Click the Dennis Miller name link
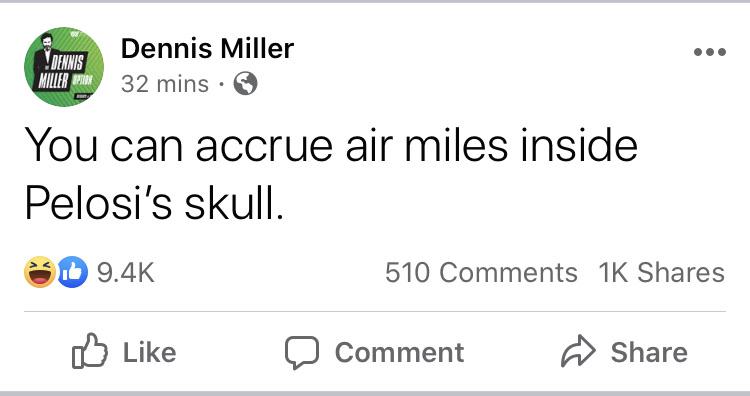 207,49
